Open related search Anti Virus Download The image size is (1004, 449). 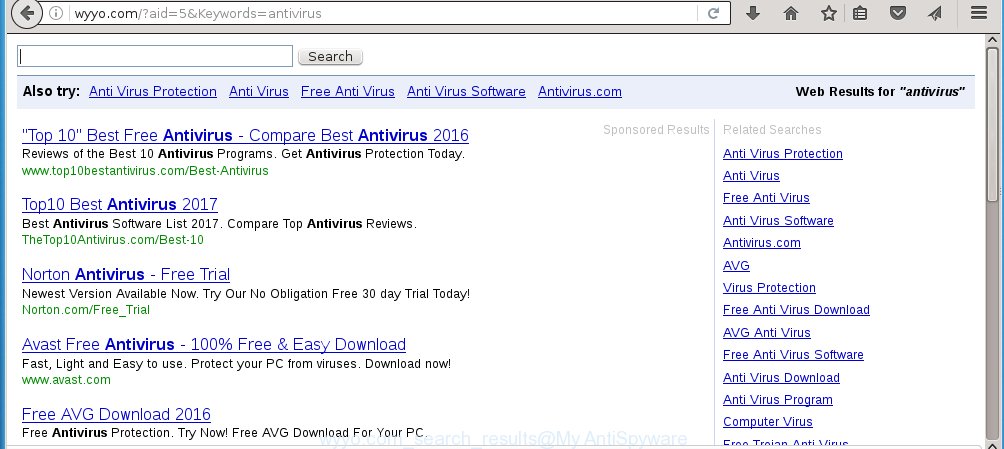[x=781, y=377]
